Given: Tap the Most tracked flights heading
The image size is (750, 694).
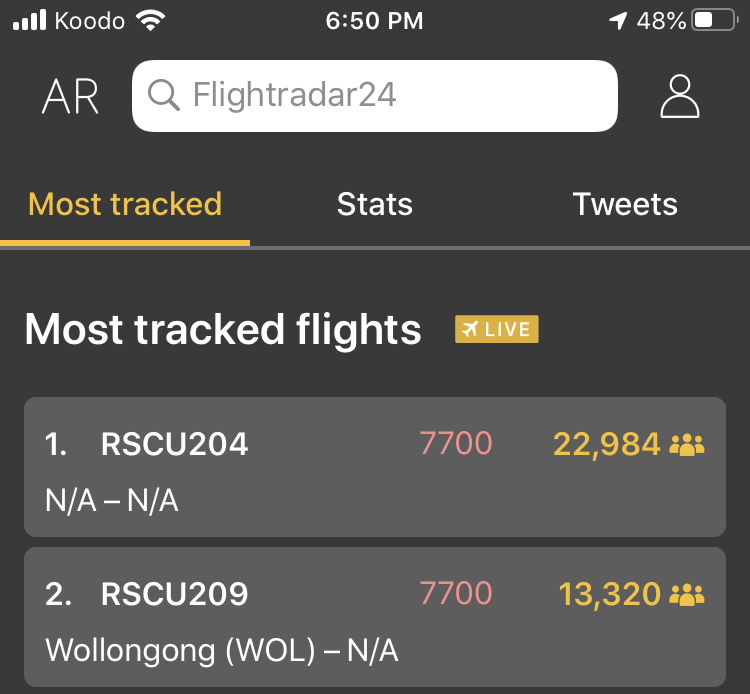Looking at the screenshot, I should click(223, 329).
